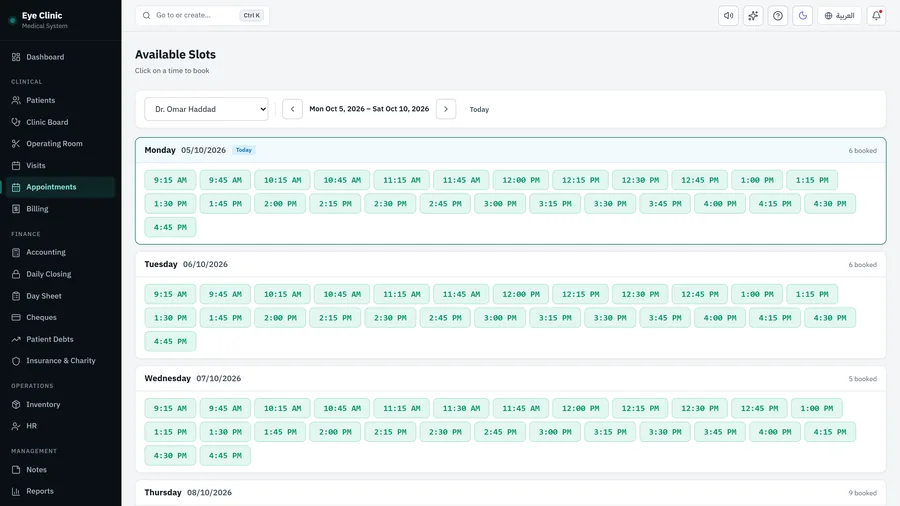Click the Operating Room scissors icon
900x506 pixels.
coord(16,144)
